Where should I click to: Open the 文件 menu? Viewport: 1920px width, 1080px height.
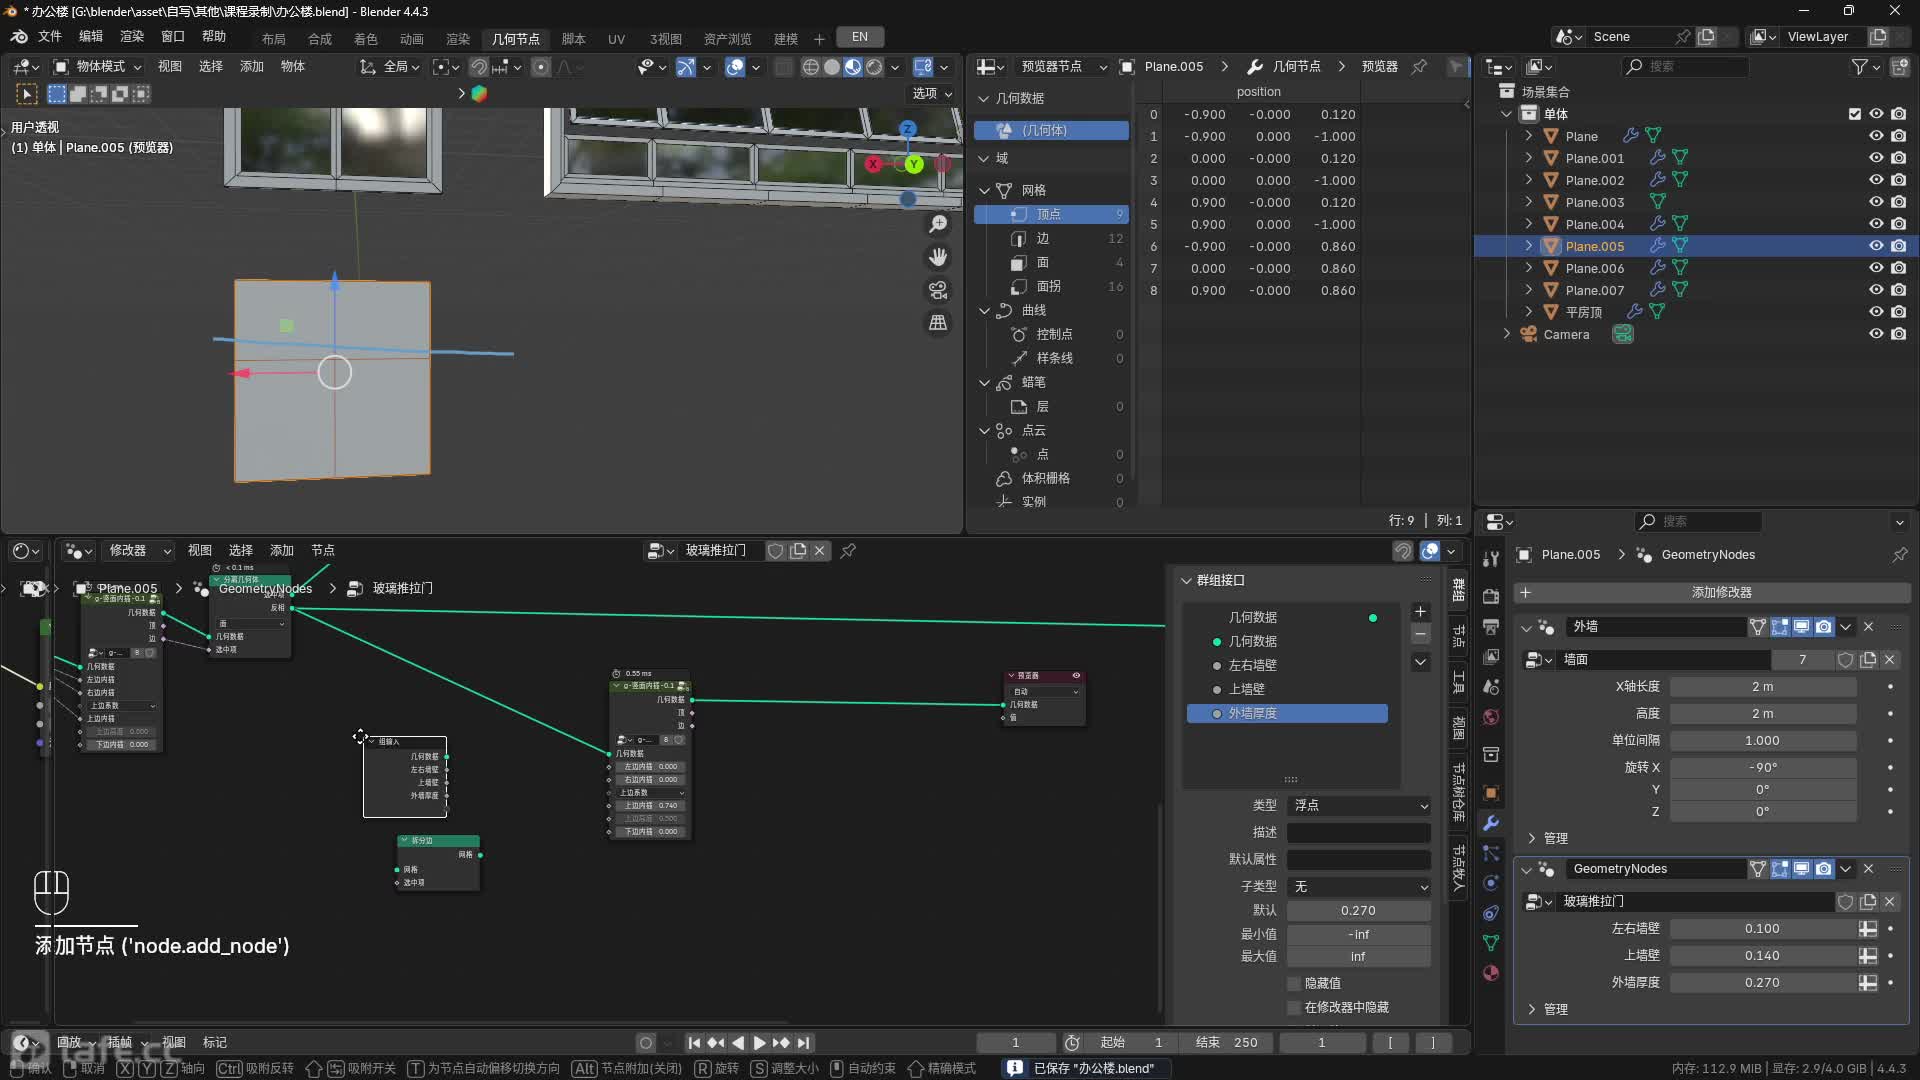[x=50, y=37]
